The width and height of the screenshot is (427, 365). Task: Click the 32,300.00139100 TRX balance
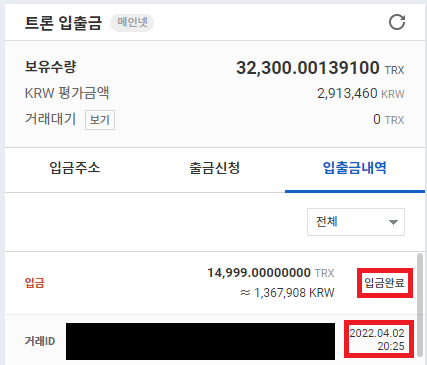pos(320,68)
